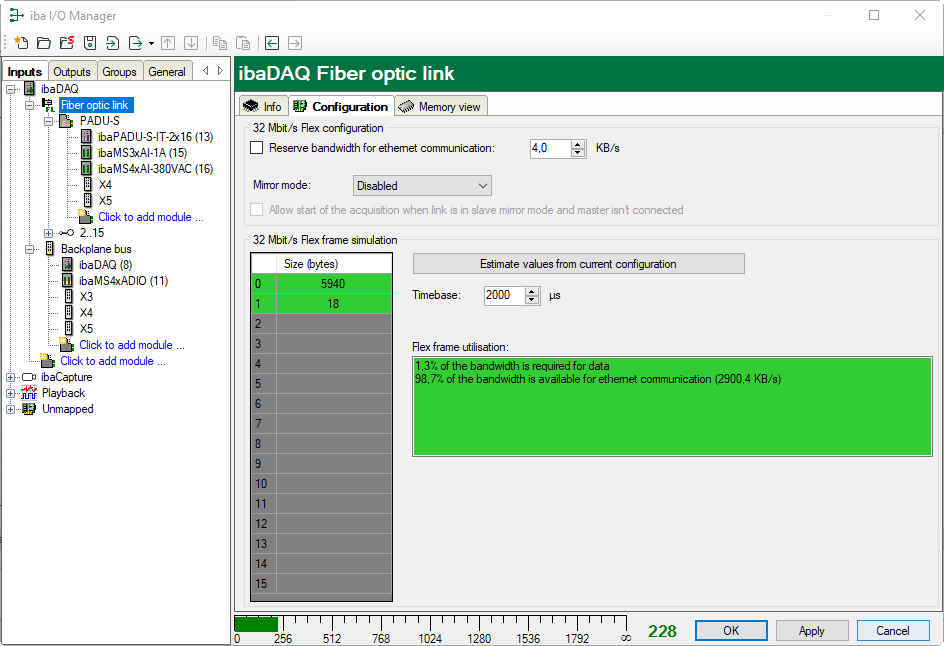Move selected module down
Viewport: 944px width, 646px height.
(x=191, y=43)
